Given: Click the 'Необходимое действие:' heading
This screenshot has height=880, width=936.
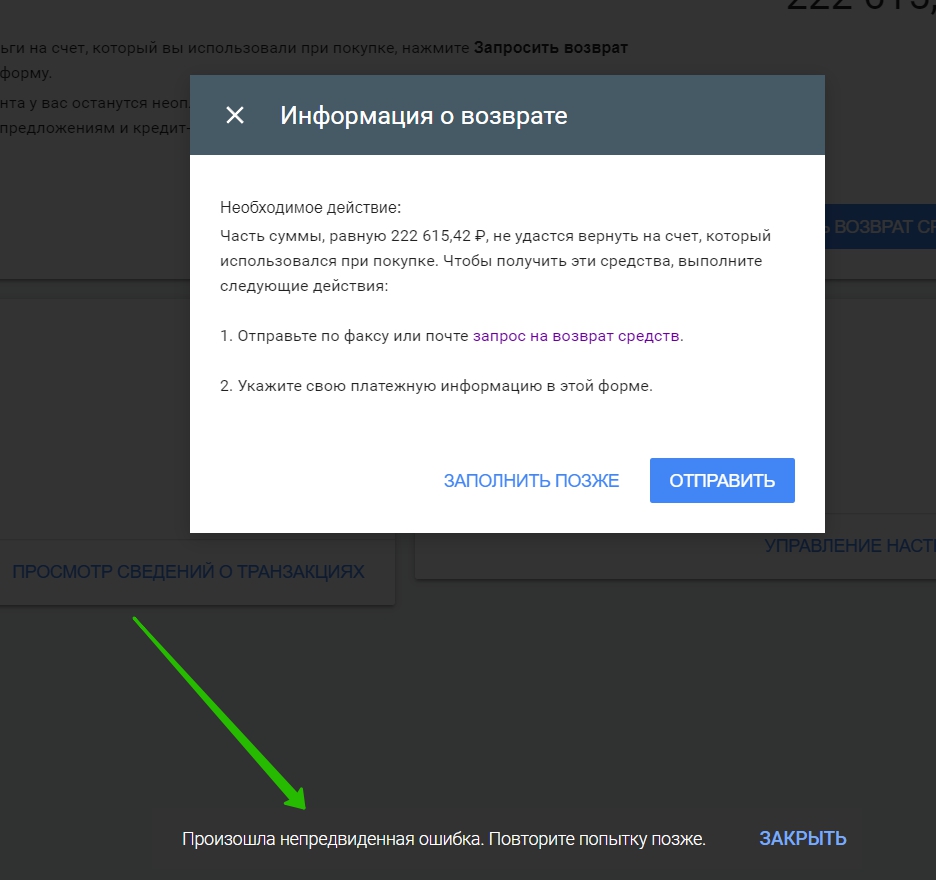Looking at the screenshot, I should coord(310,208).
